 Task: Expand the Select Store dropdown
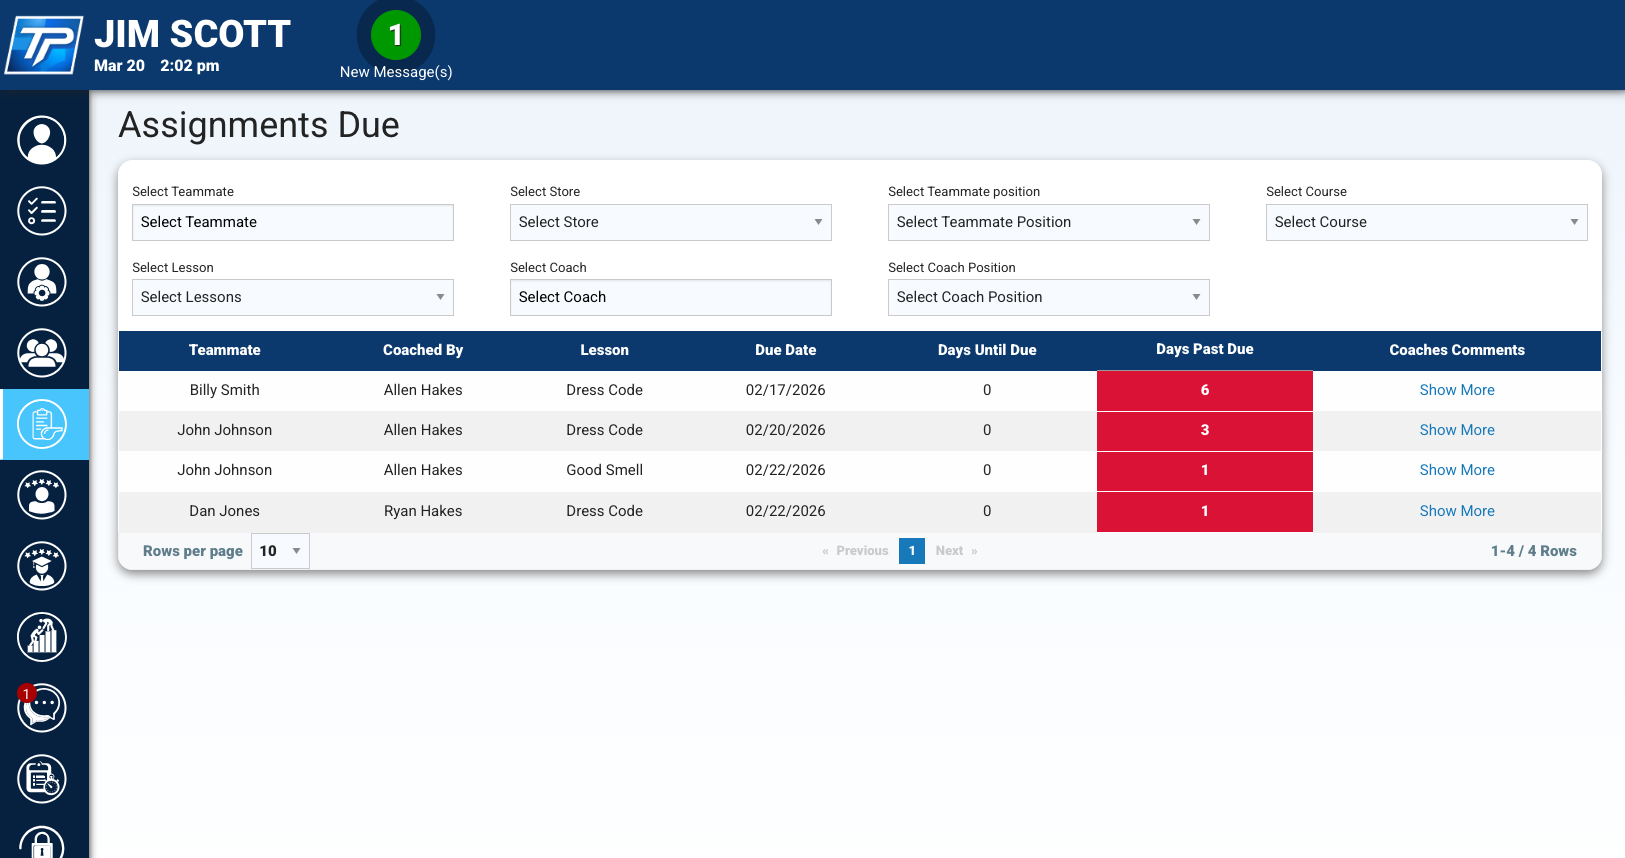[x=671, y=222]
